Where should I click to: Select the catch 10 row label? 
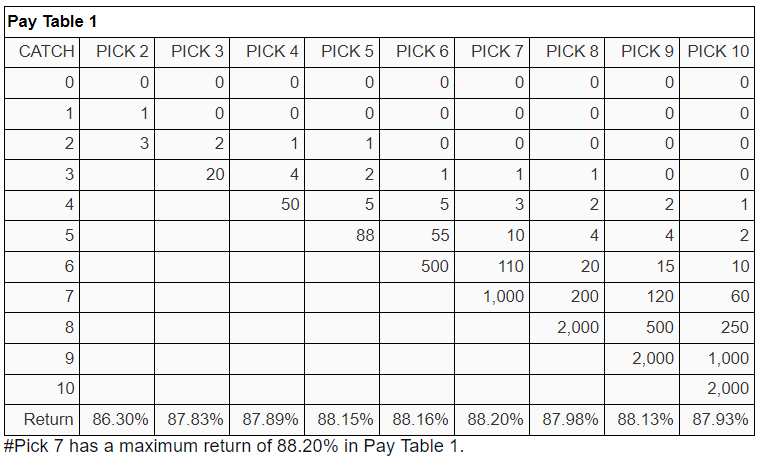(x=65, y=389)
